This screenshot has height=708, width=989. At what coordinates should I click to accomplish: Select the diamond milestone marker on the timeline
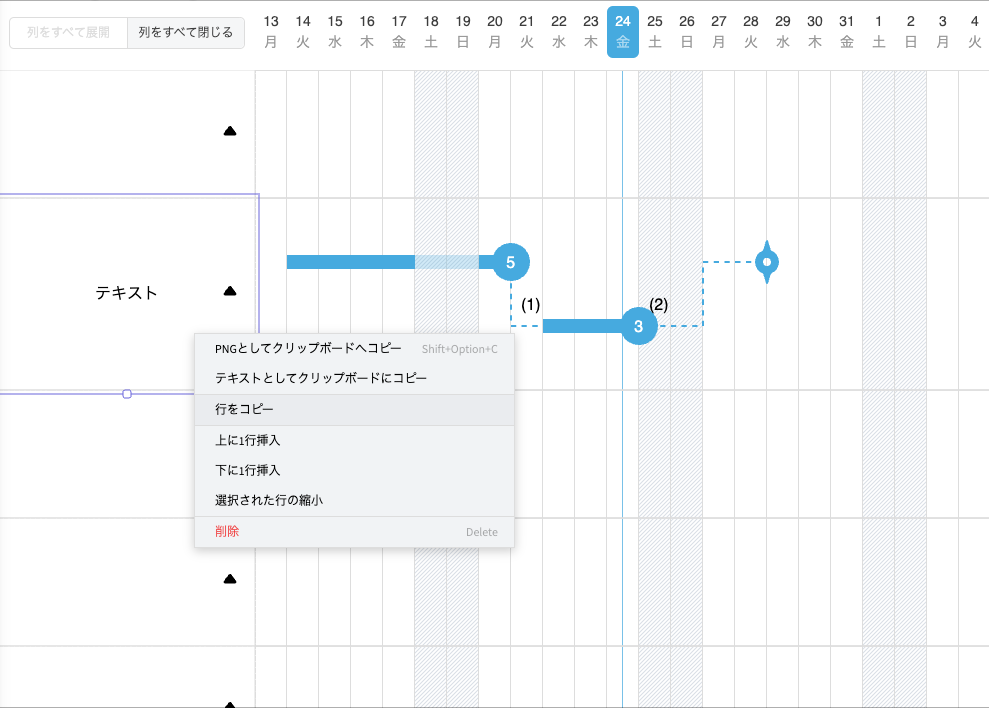[767, 262]
